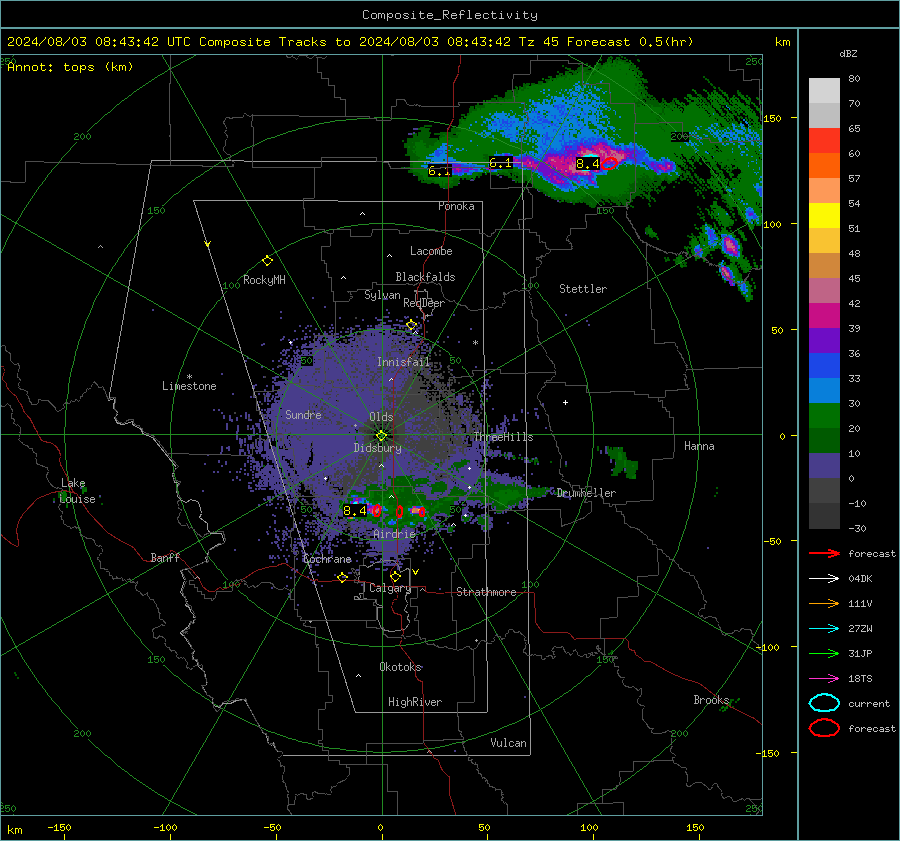Click the 'Forecast 0.5(hr)' header text

pos(630,42)
